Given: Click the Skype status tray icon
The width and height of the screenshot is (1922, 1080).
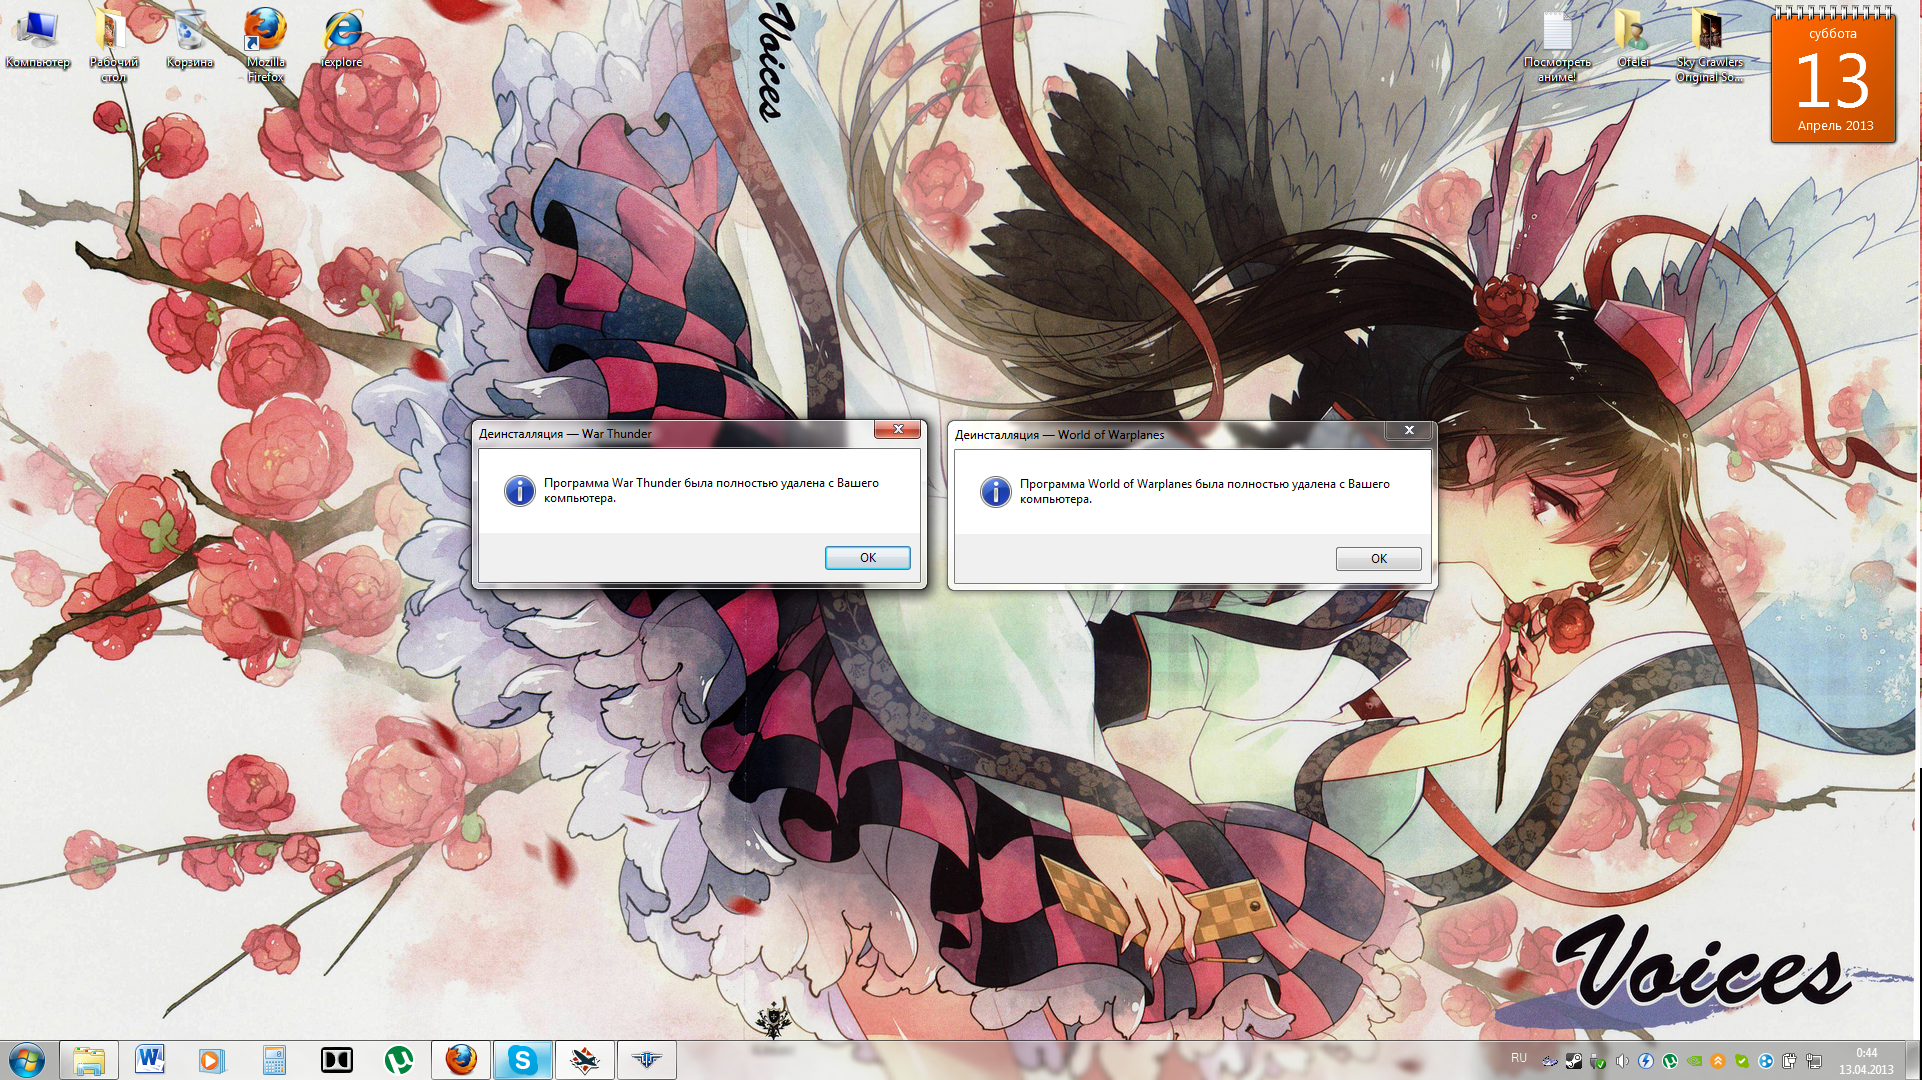Looking at the screenshot, I should point(1742,1061).
